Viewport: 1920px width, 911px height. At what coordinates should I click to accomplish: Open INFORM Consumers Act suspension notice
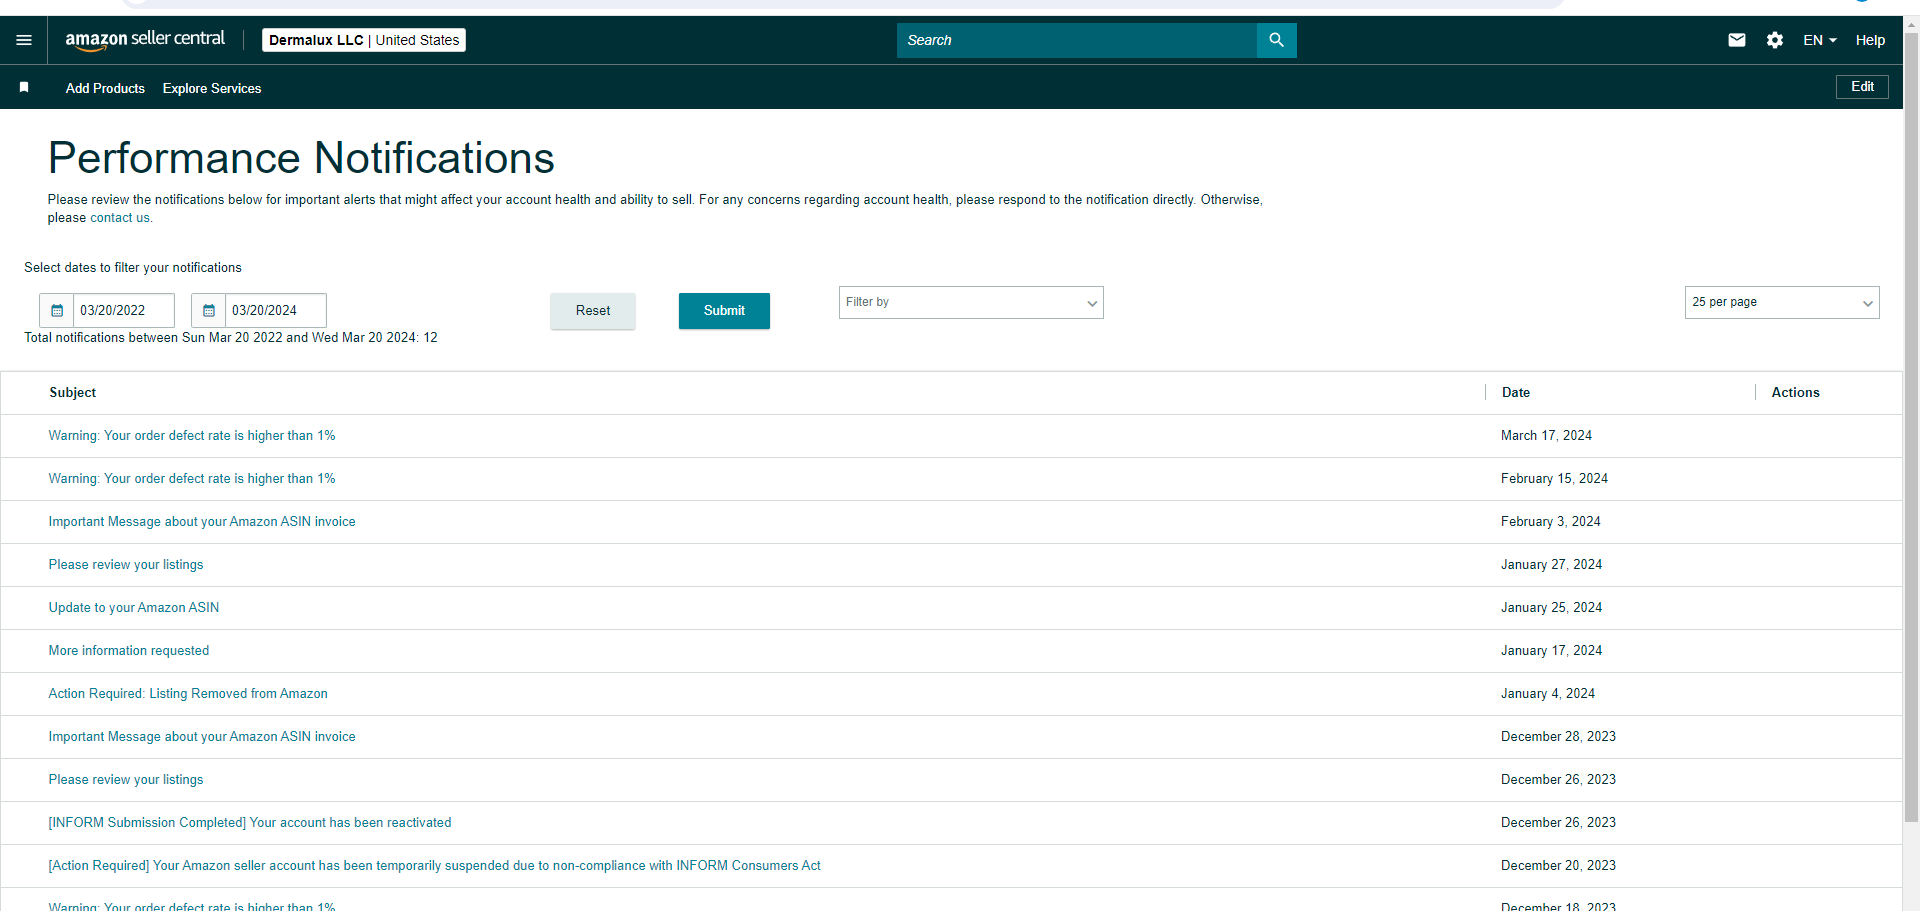pos(435,866)
